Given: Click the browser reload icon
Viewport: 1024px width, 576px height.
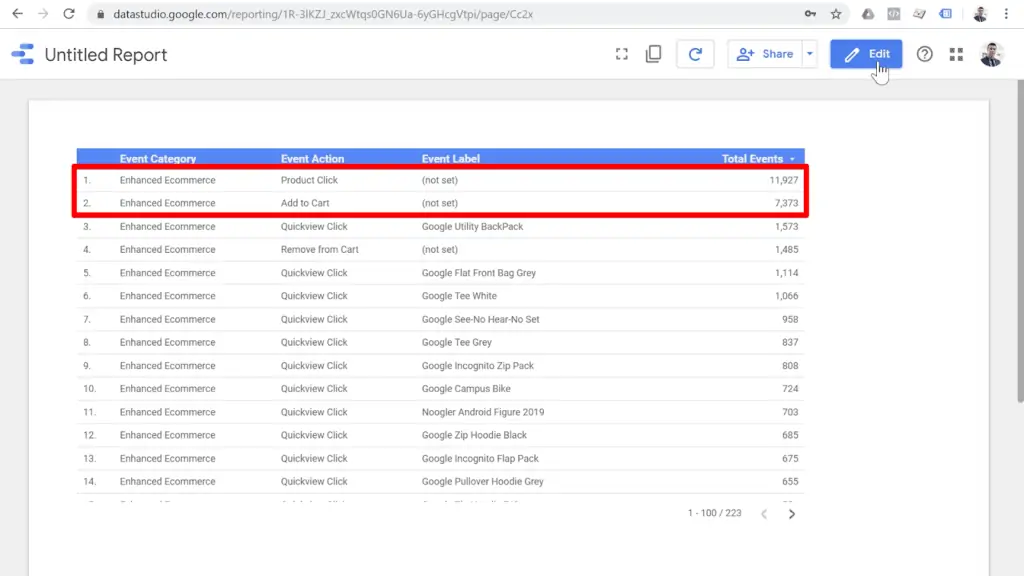Looking at the screenshot, I should (68, 14).
